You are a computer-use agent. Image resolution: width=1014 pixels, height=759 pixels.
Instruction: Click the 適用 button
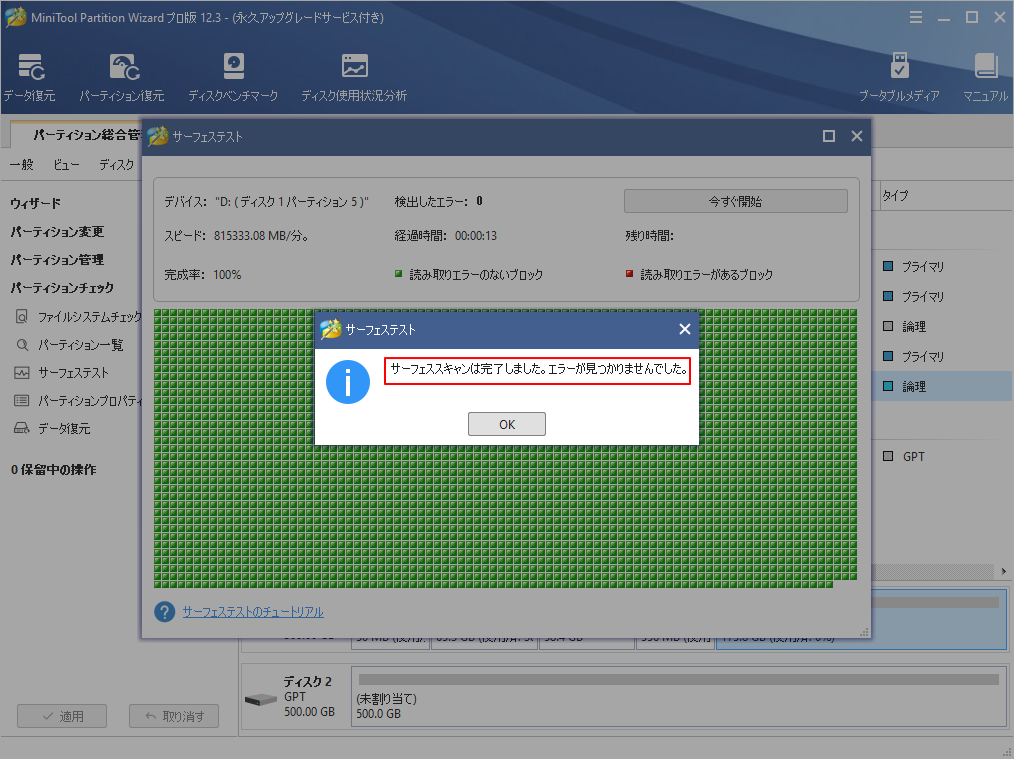[62, 716]
